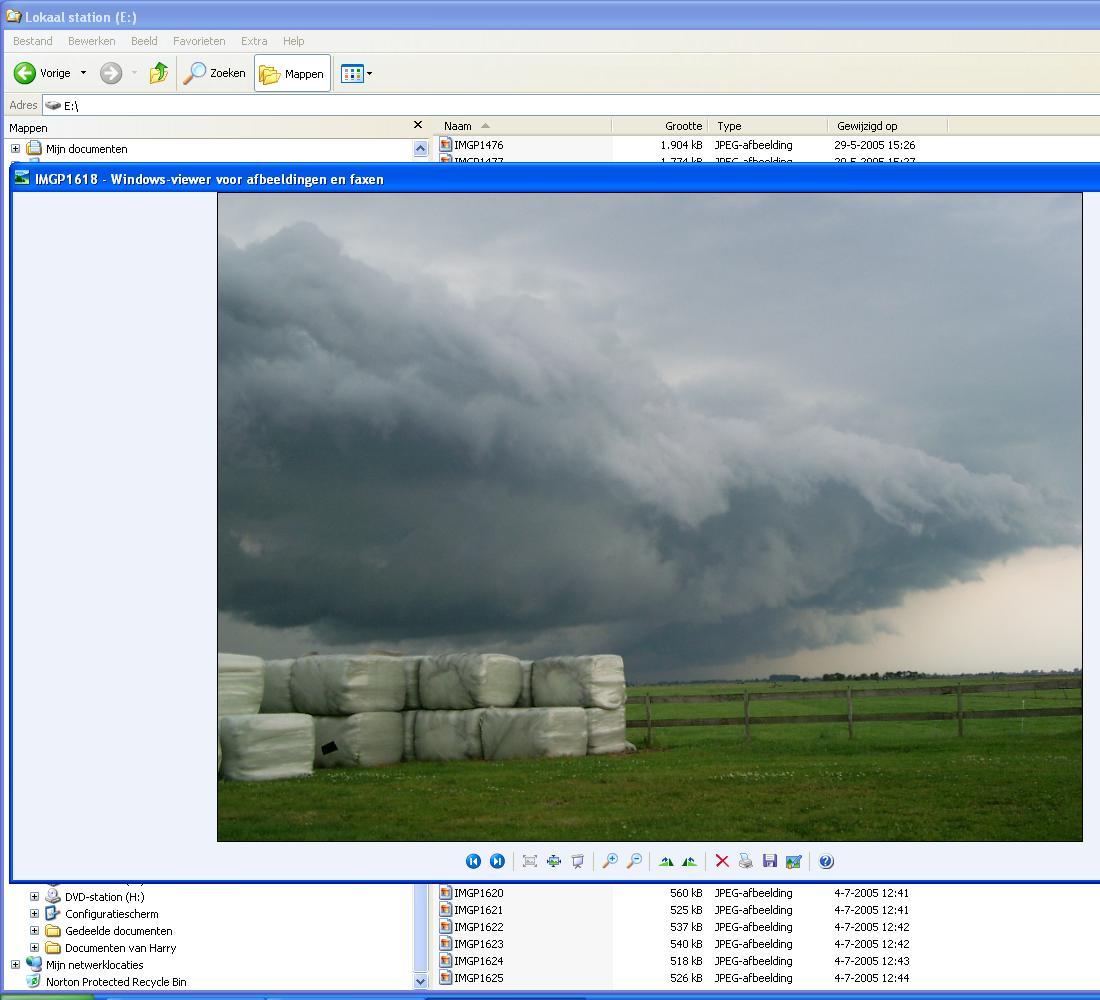This screenshot has height=1000, width=1100.
Task: Sort files by the Grootte column header
Action: pos(682,126)
